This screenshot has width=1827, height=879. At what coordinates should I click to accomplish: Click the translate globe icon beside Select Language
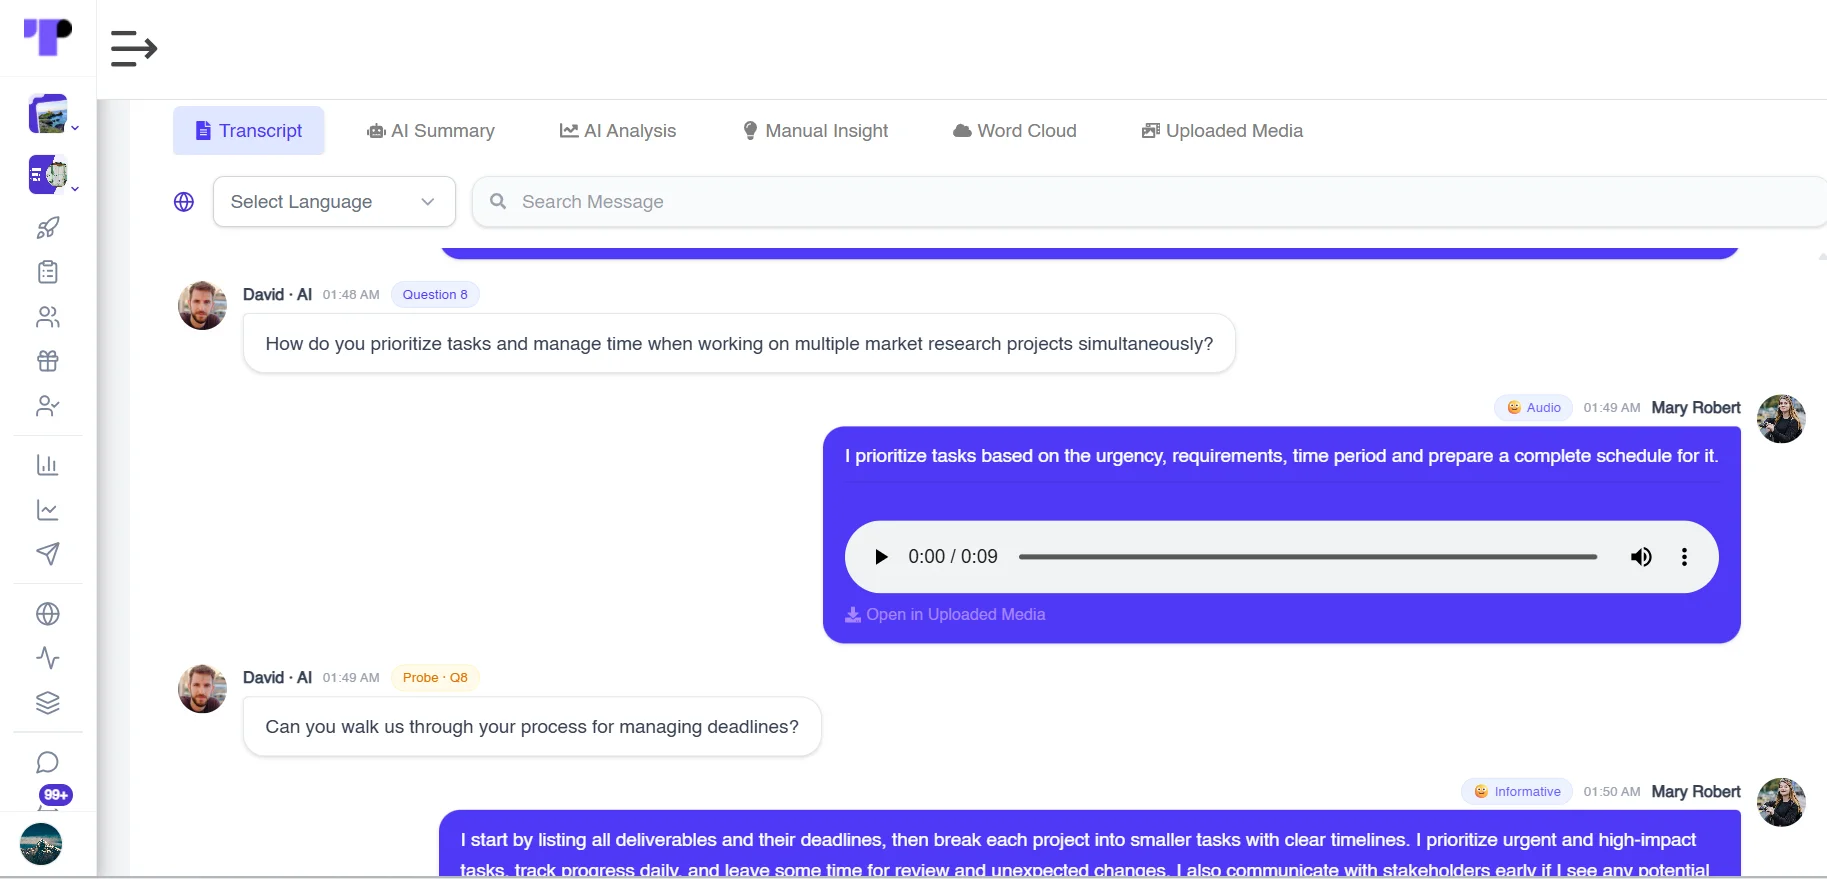pos(184,202)
